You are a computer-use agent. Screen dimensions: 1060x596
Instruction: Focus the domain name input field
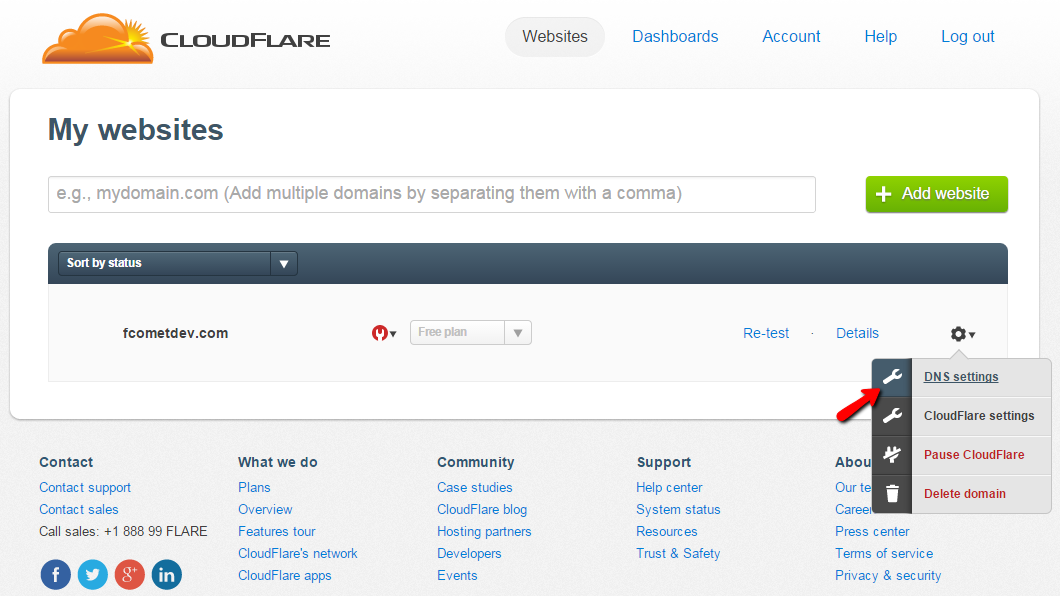(431, 194)
